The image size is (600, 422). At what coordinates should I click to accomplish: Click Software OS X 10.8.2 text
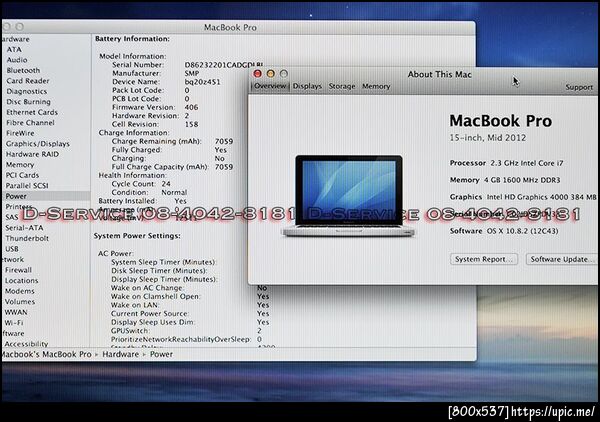click(x=504, y=231)
